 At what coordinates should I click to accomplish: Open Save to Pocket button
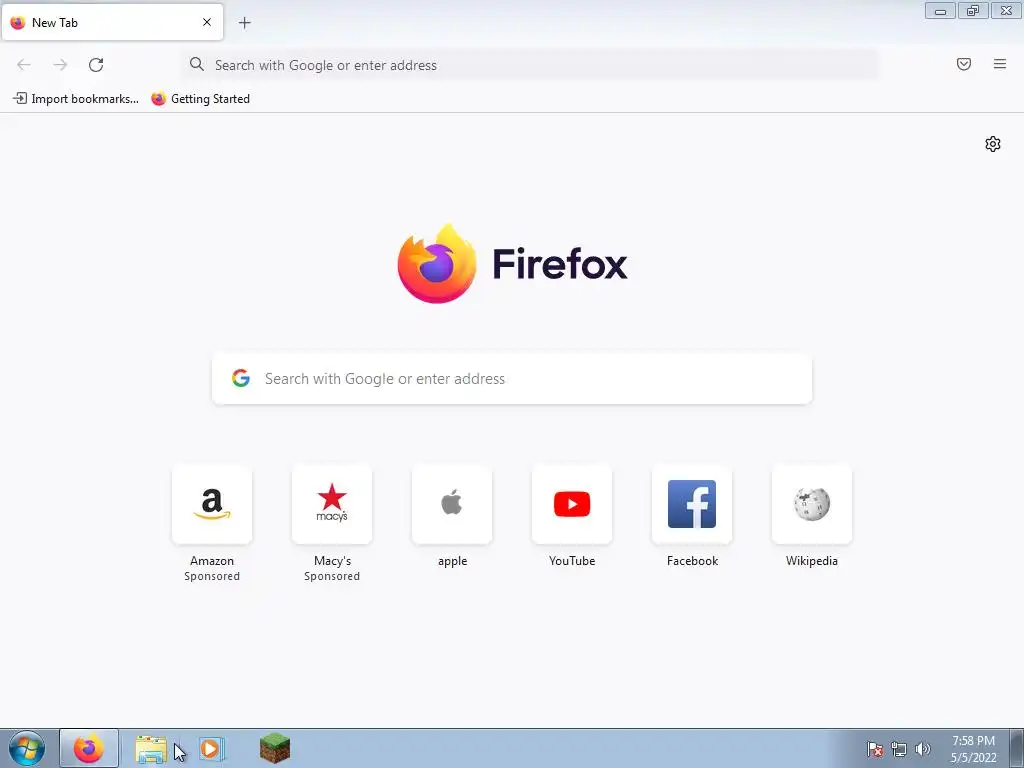(963, 64)
